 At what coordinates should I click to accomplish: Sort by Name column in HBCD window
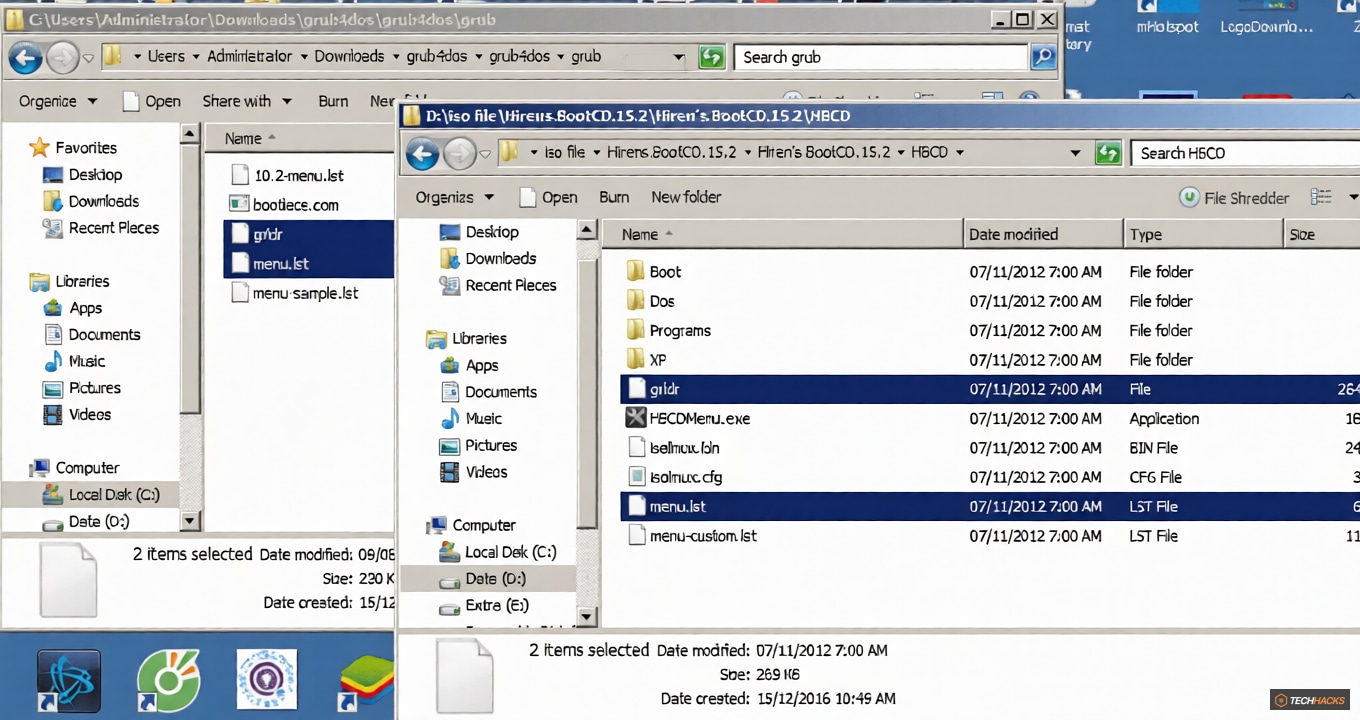click(x=783, y=235)
